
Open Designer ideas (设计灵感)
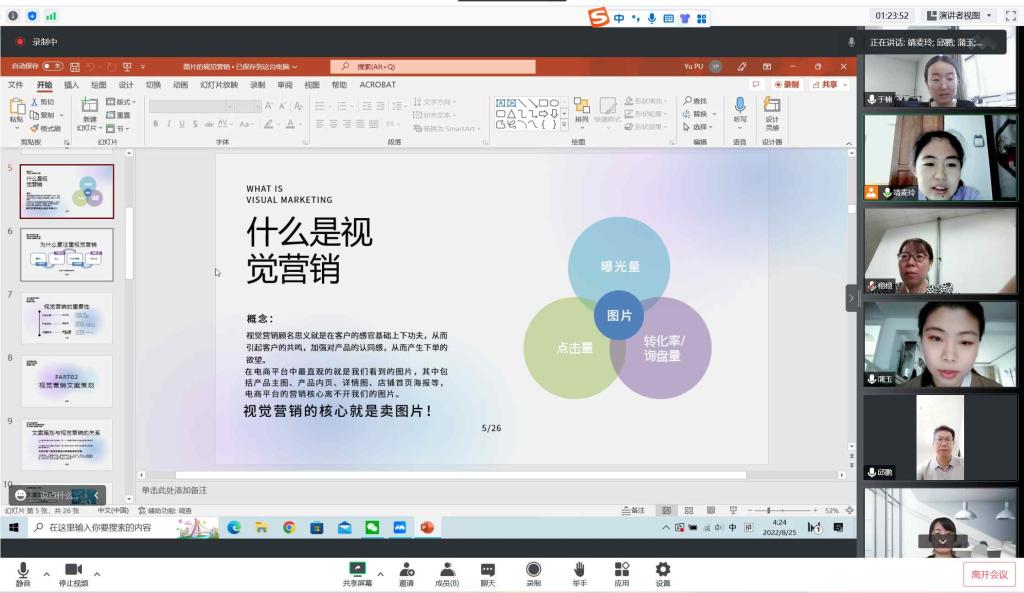click(x=772, y=113)
